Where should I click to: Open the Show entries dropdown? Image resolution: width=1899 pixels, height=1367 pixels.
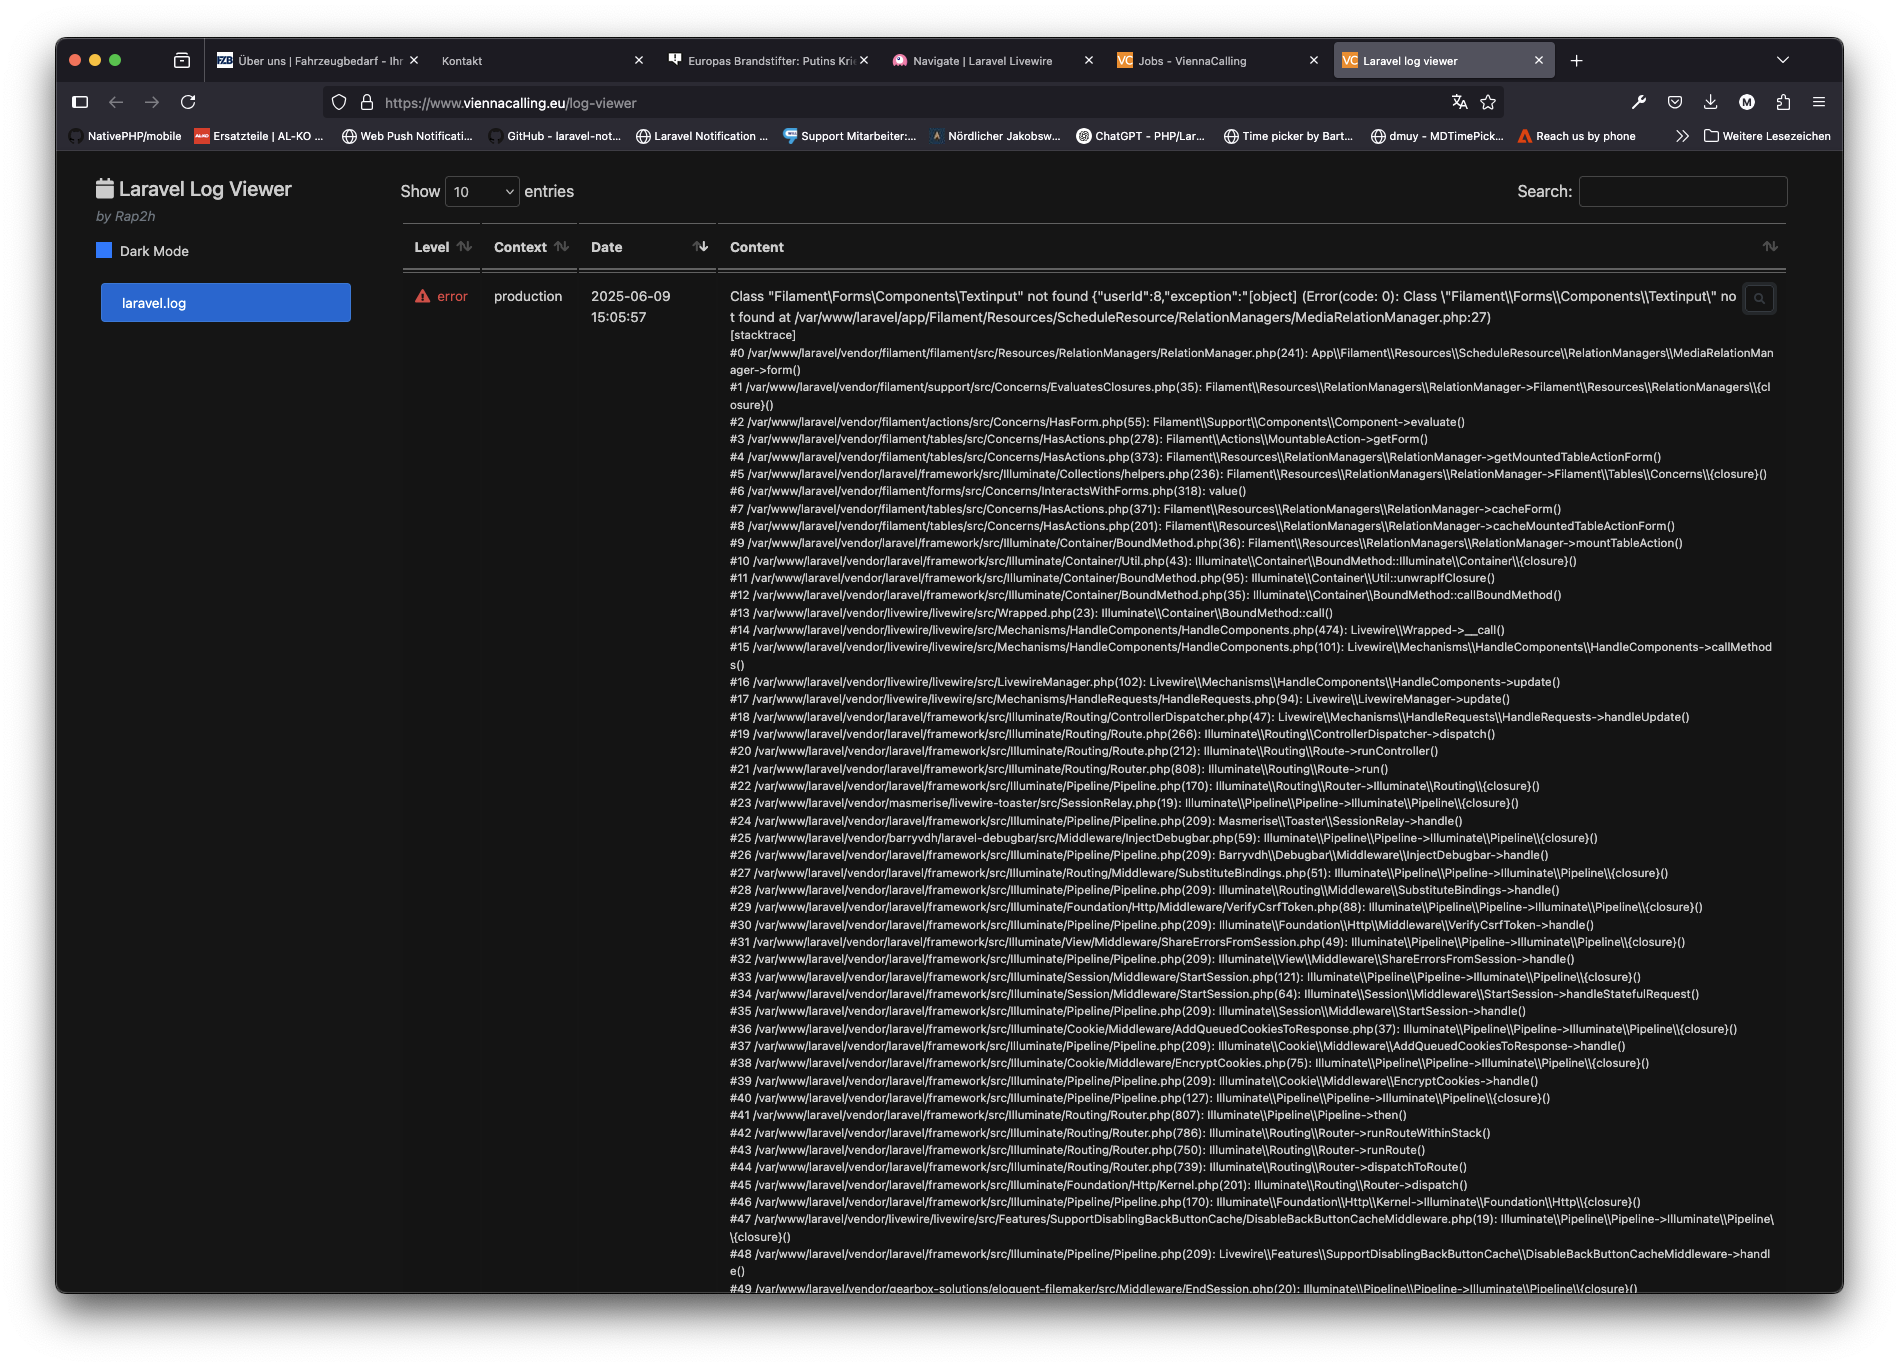click(482, 192)
